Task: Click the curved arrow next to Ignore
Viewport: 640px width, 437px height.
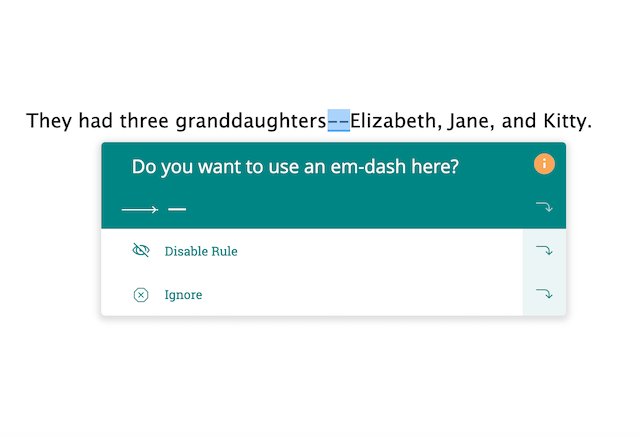Action: coord(544,293)
